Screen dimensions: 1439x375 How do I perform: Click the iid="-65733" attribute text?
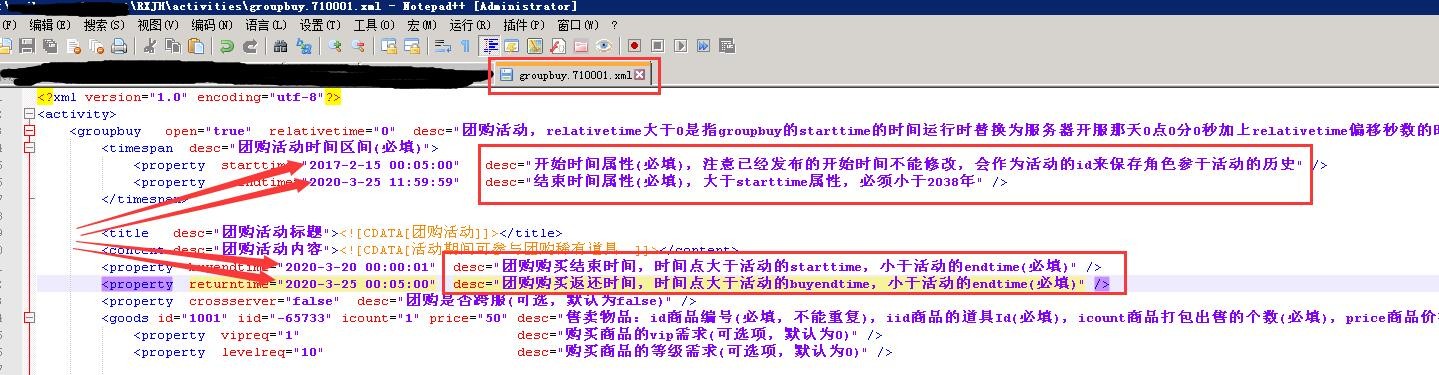(284, 318)
